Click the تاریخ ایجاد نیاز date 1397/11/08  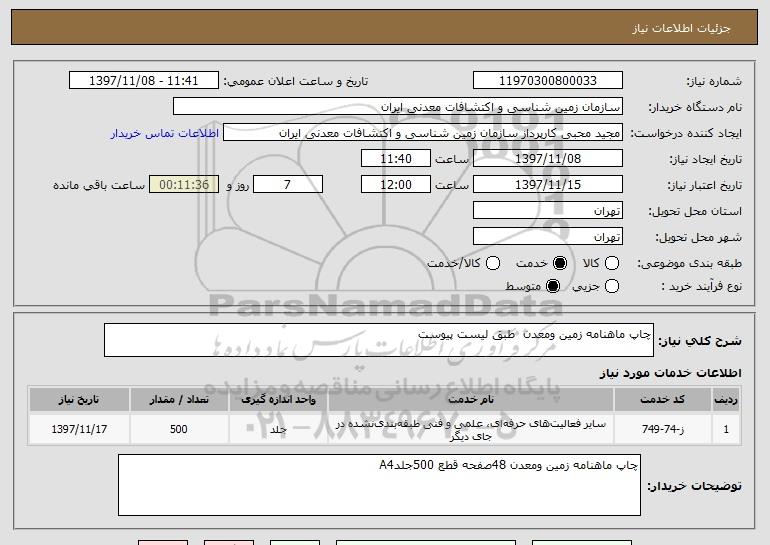(x=548, y=159)
